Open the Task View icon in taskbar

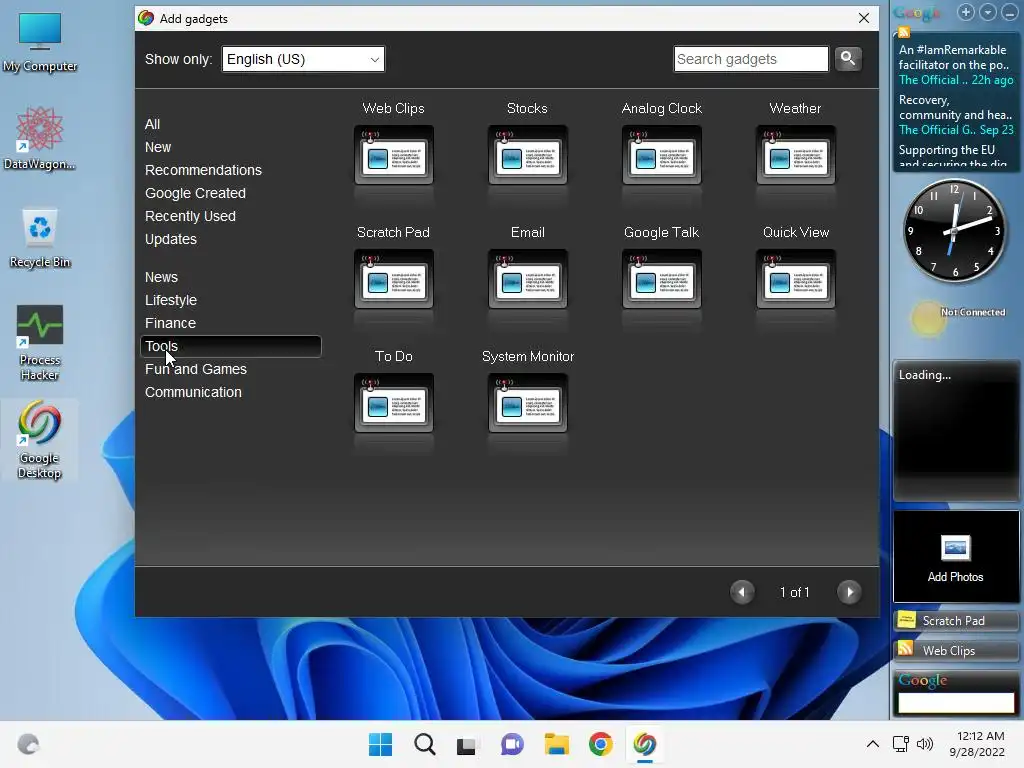tap(466, 744)
